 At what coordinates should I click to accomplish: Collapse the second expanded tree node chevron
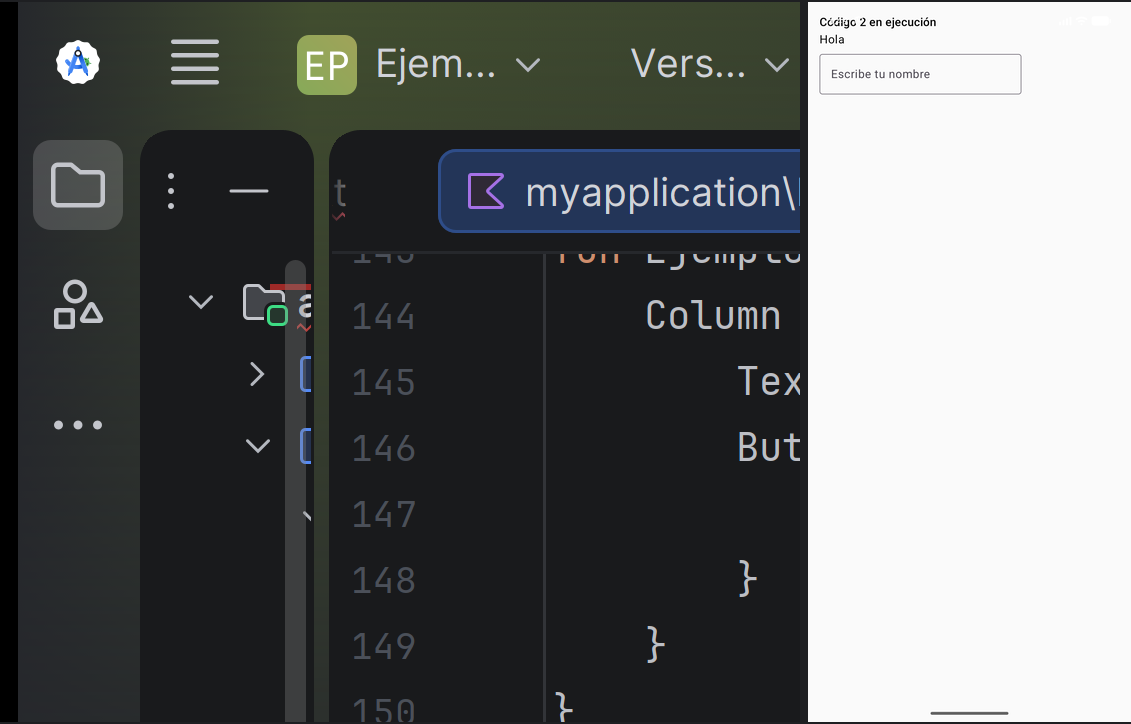(258, 446)
